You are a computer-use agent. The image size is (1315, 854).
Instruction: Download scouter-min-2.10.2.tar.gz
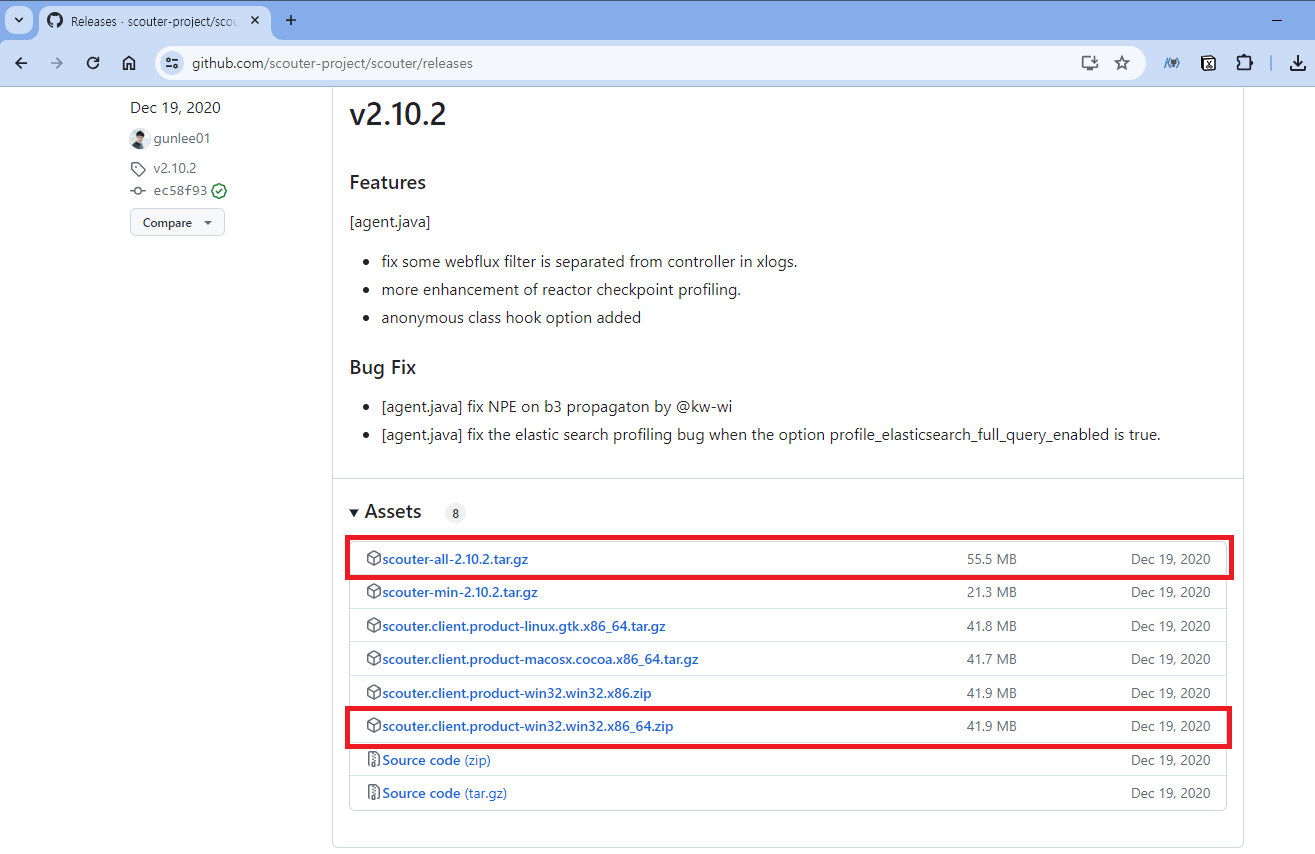pyautogui.click(x=459, y=592)
